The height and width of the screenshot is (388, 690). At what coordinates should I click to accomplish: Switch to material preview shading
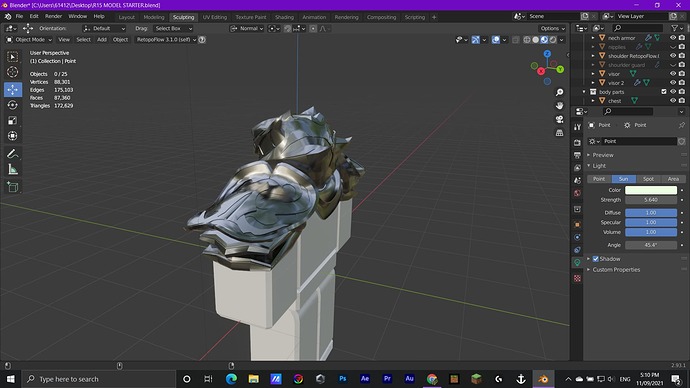tap(544, 40)
